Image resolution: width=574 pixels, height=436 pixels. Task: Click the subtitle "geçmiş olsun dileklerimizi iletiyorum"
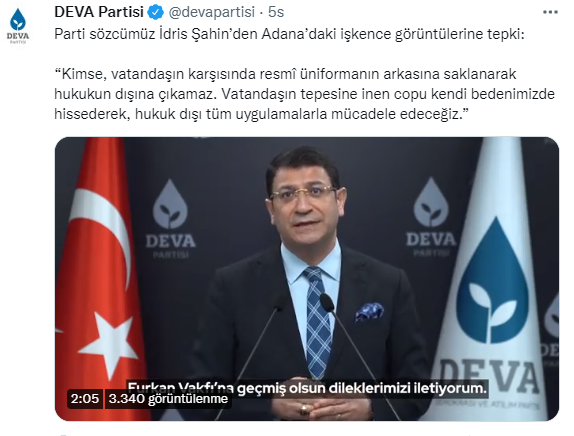[x=362, y=388]
